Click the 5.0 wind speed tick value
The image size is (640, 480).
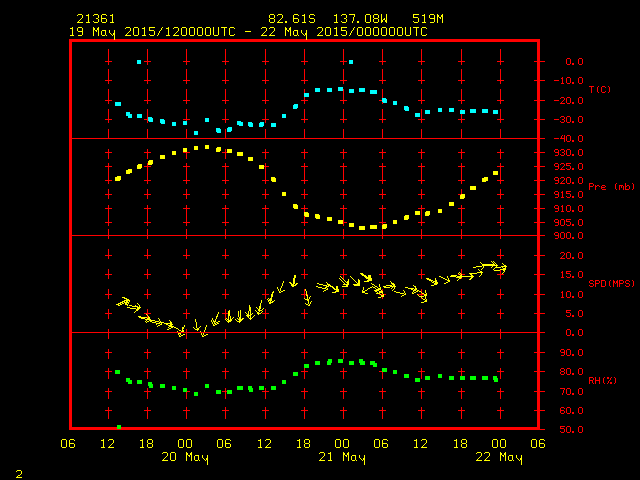click(574, 314)
